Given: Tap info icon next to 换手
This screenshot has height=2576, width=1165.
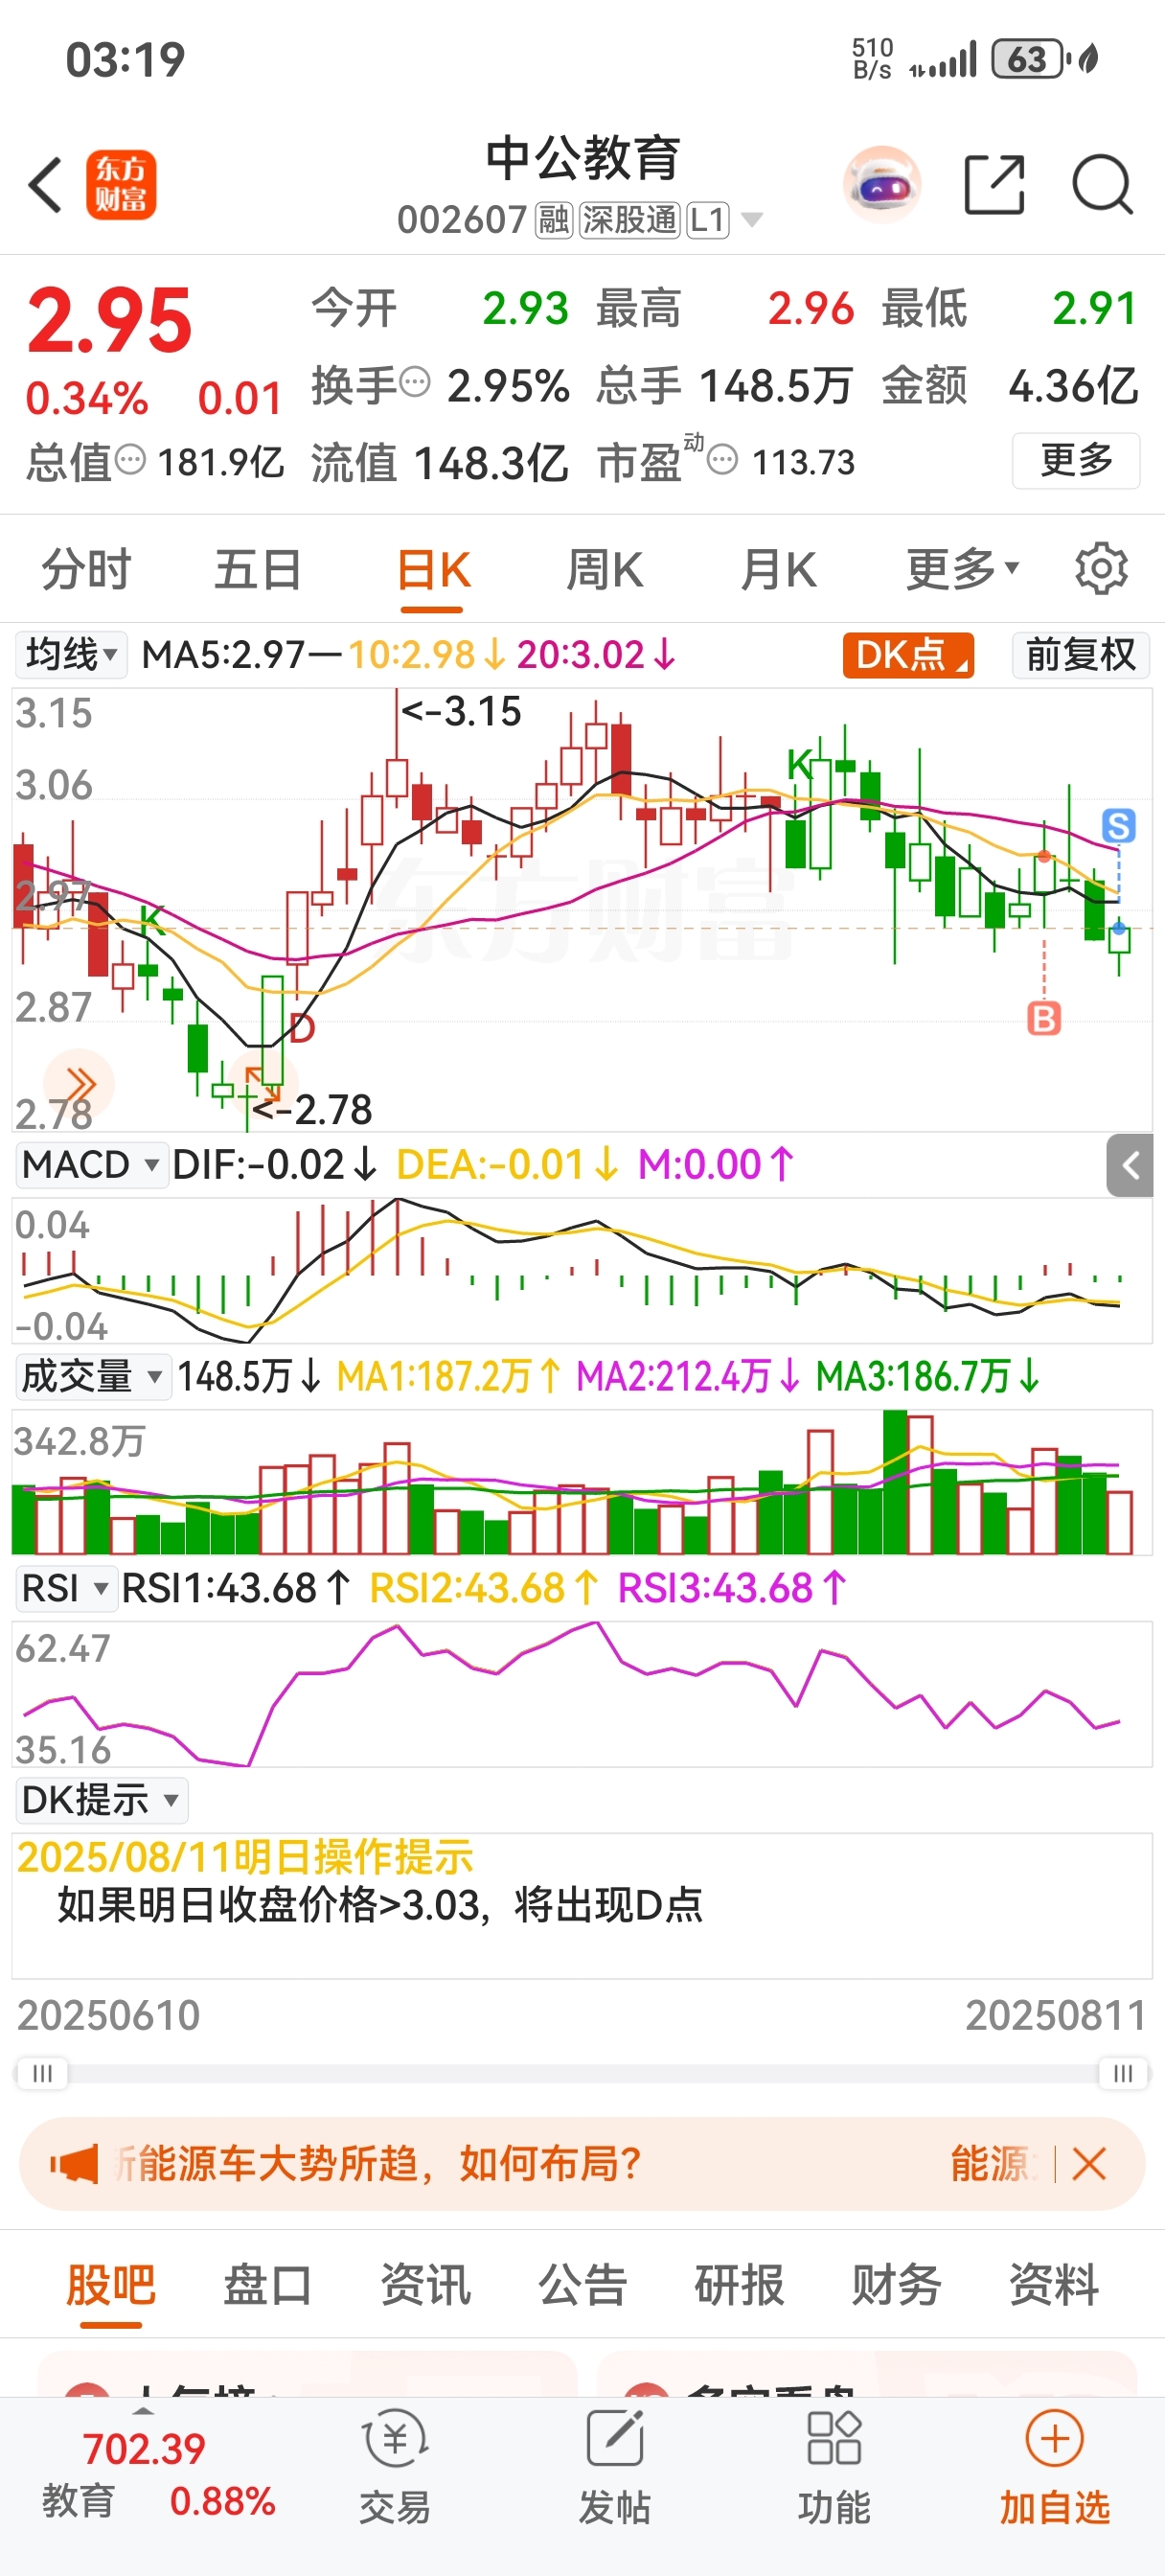Looking at the screenshot, I should (415, 381).
